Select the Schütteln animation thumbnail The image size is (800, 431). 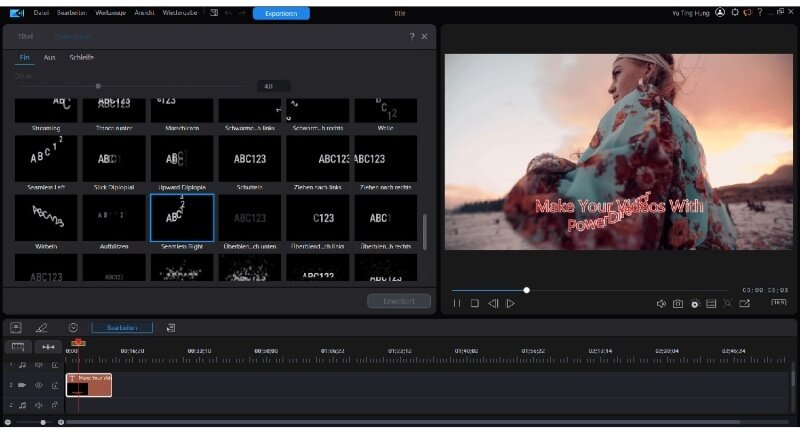pyautogui.click(x=249, y=159)
